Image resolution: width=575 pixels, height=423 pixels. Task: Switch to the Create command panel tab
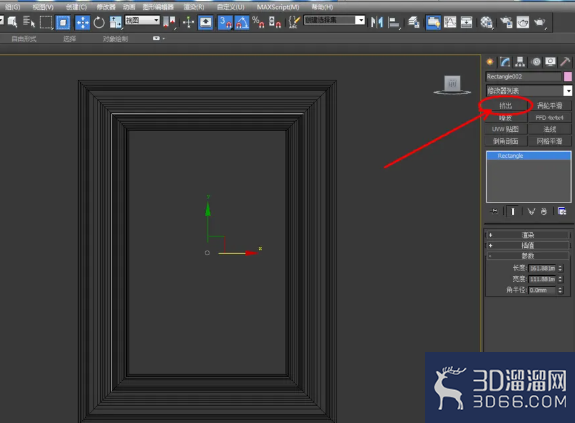pyautogui.click(x=490, y=62)
